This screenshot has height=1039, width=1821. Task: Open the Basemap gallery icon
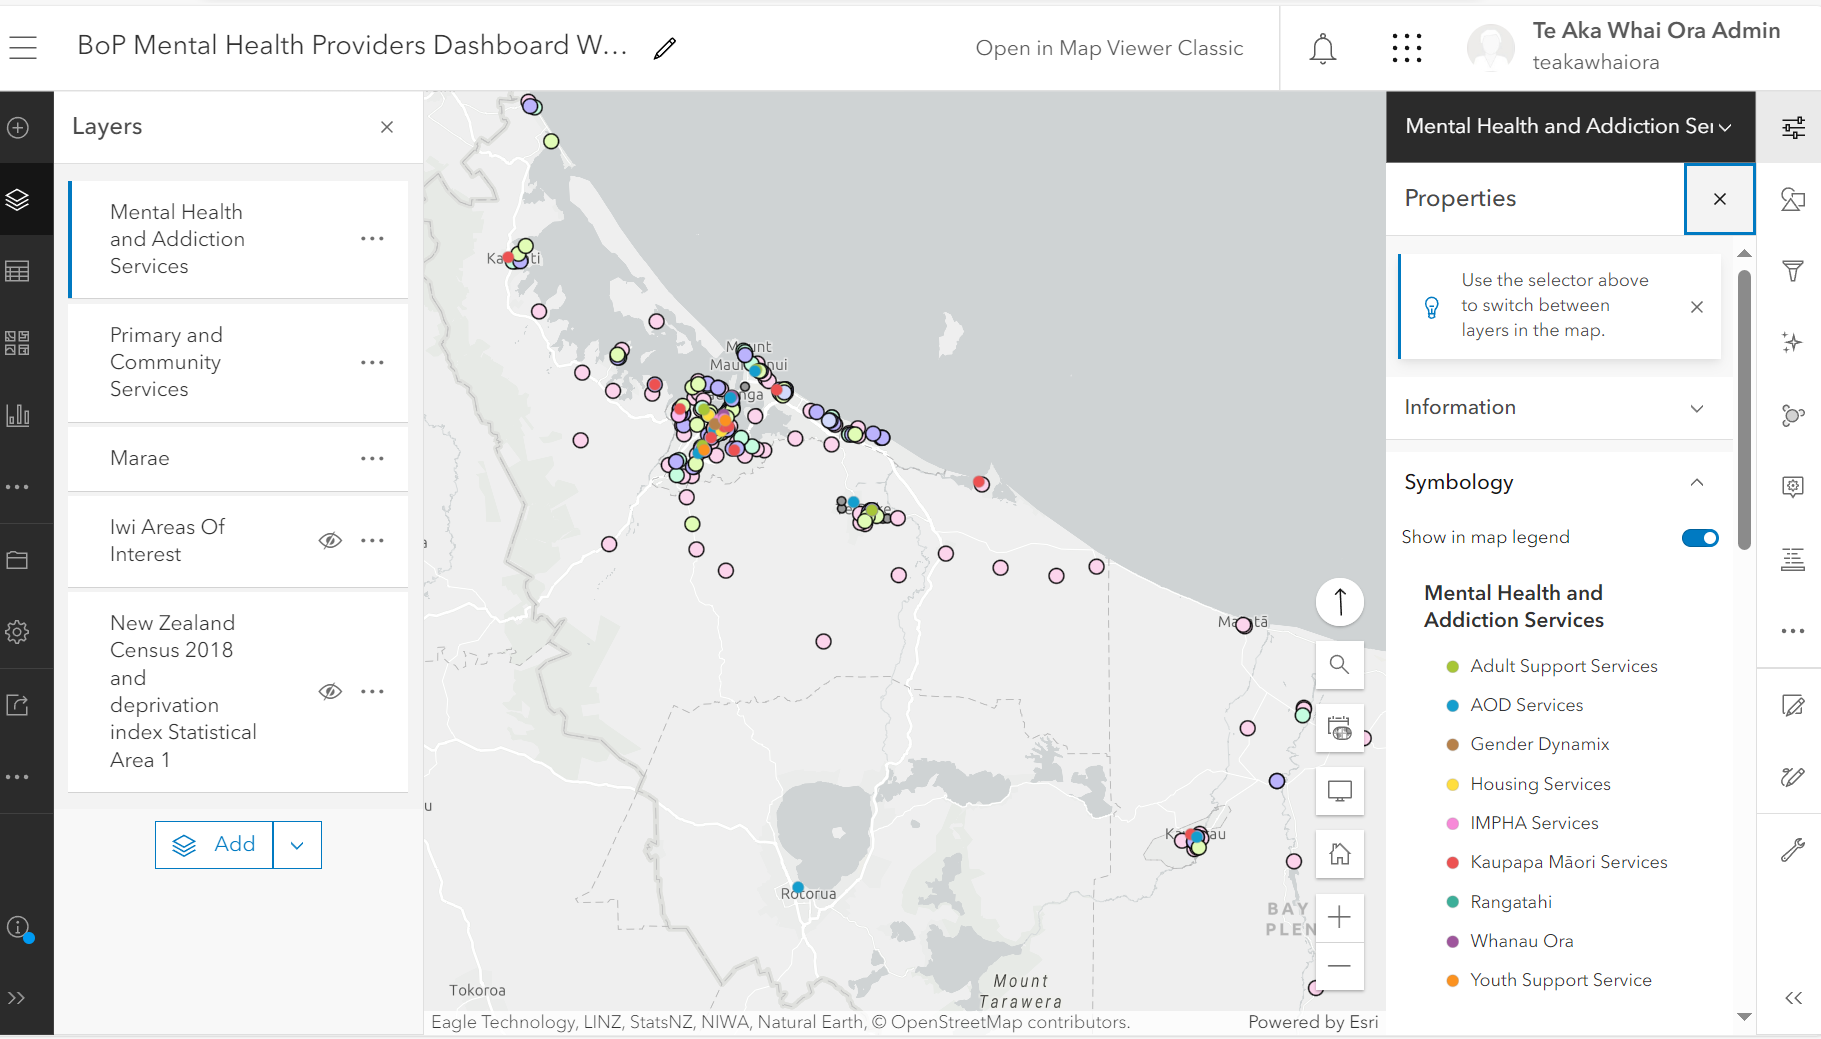pyautogui.click(x=18, y=344)
